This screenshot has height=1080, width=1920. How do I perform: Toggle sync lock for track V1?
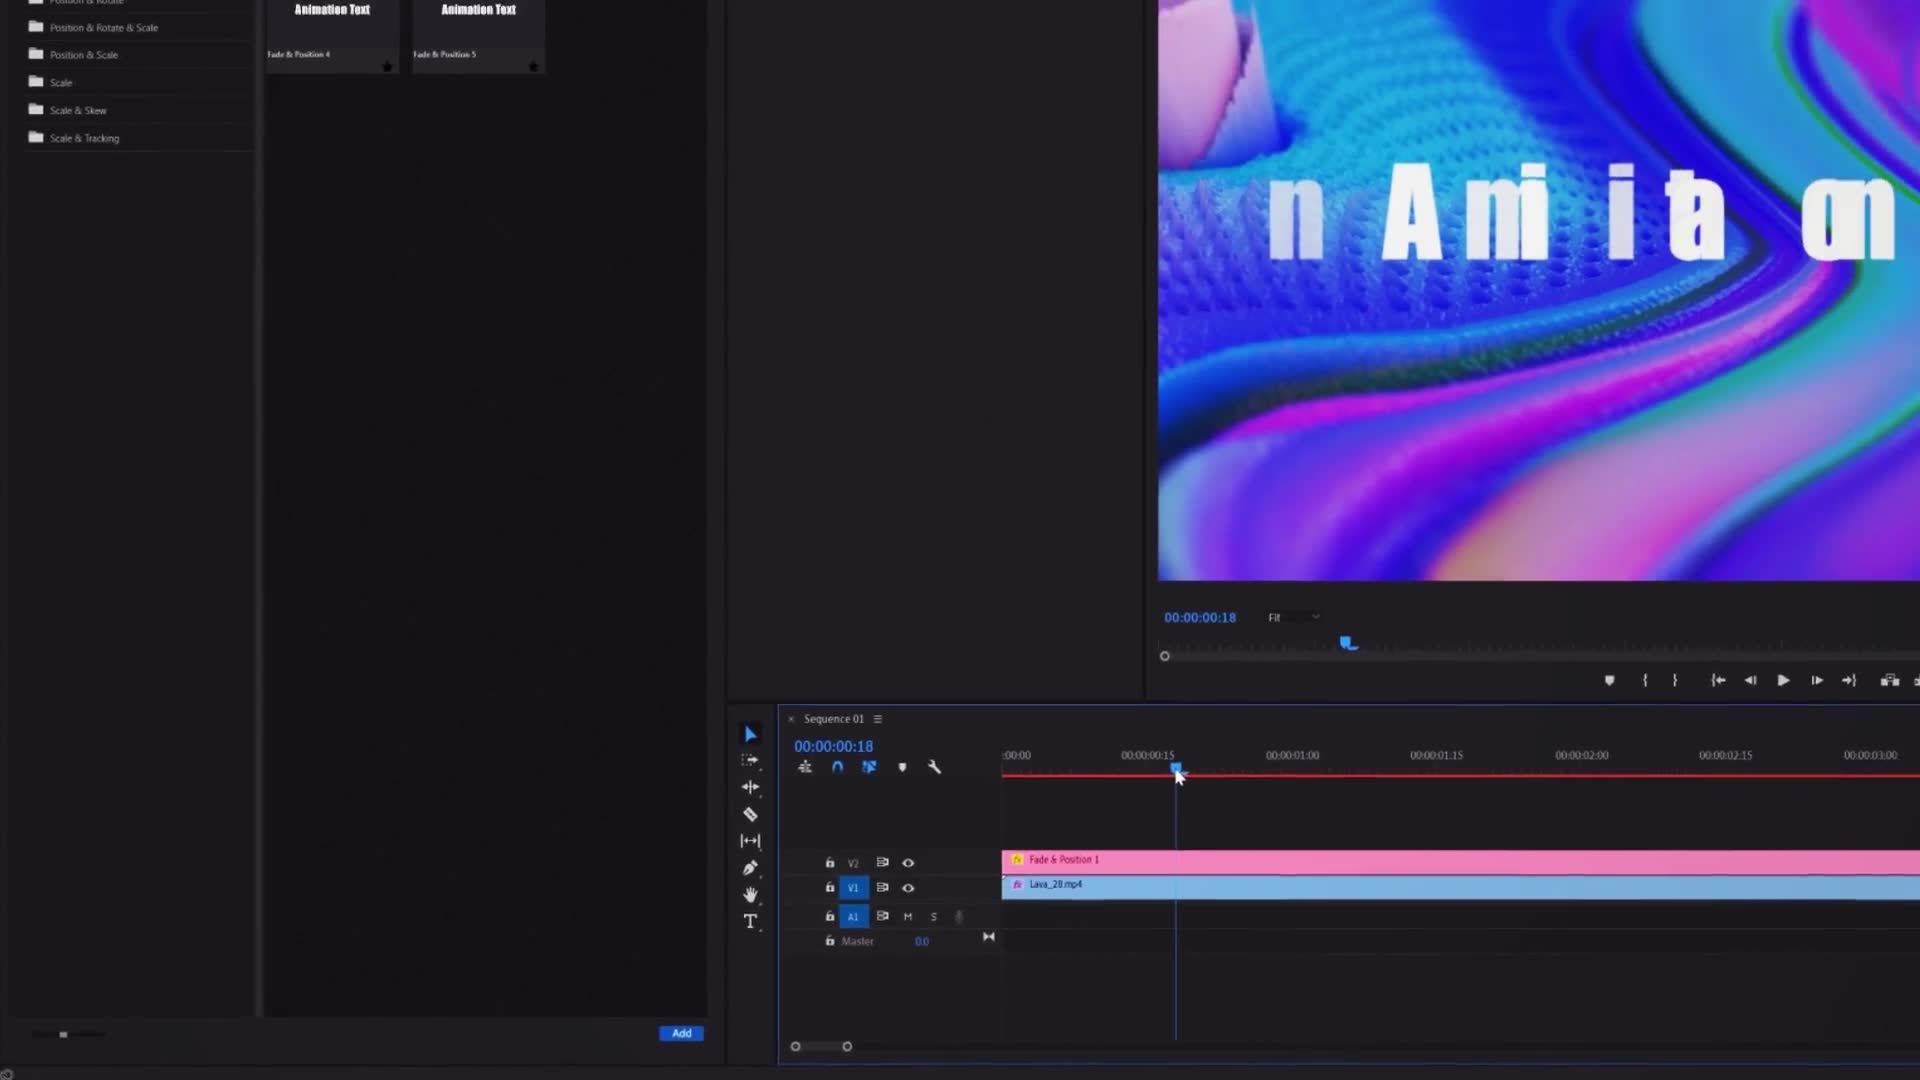pyautogui.click(x=882, y=887)
